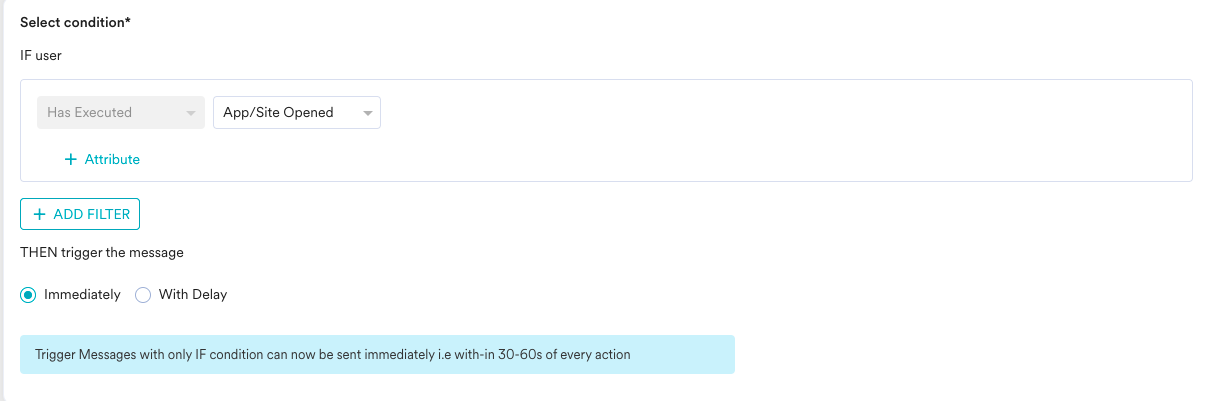This screenshot has width=1206, height=401.
Task: Click the IF user label
Action: pyautogui.click(x=41, y=56)
